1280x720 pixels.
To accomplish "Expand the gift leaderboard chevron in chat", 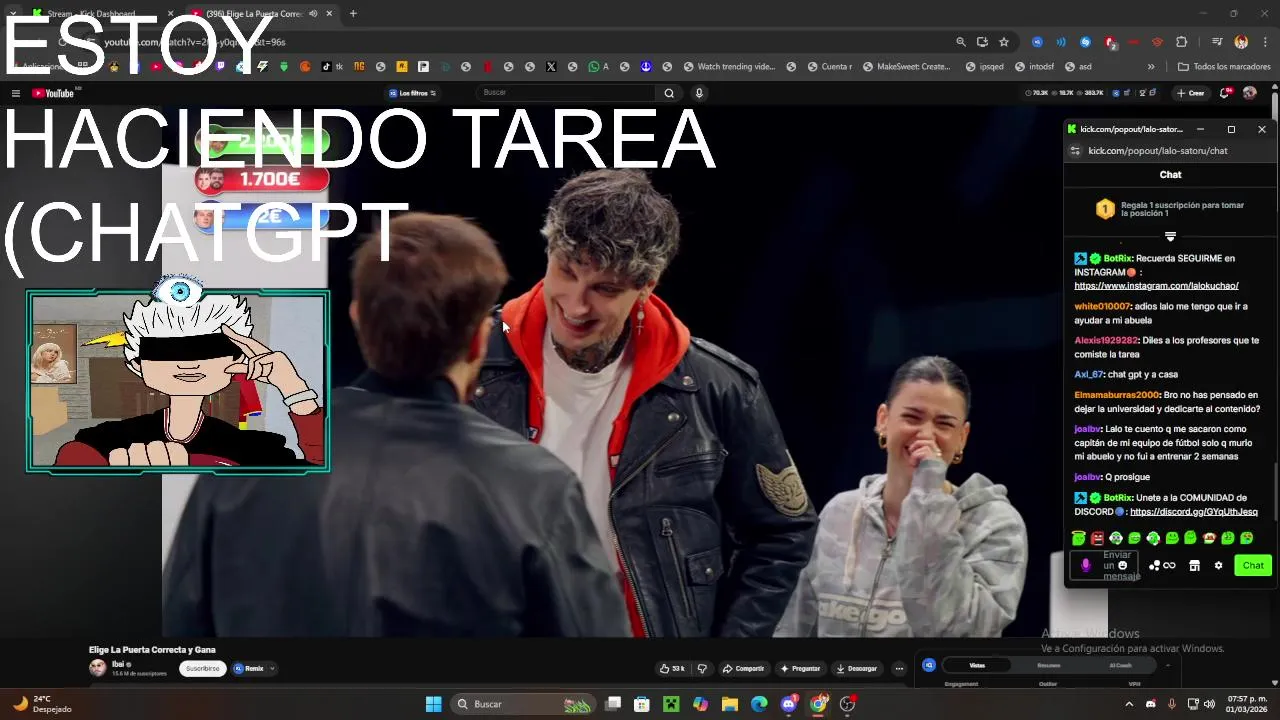I will point(1170,237).
